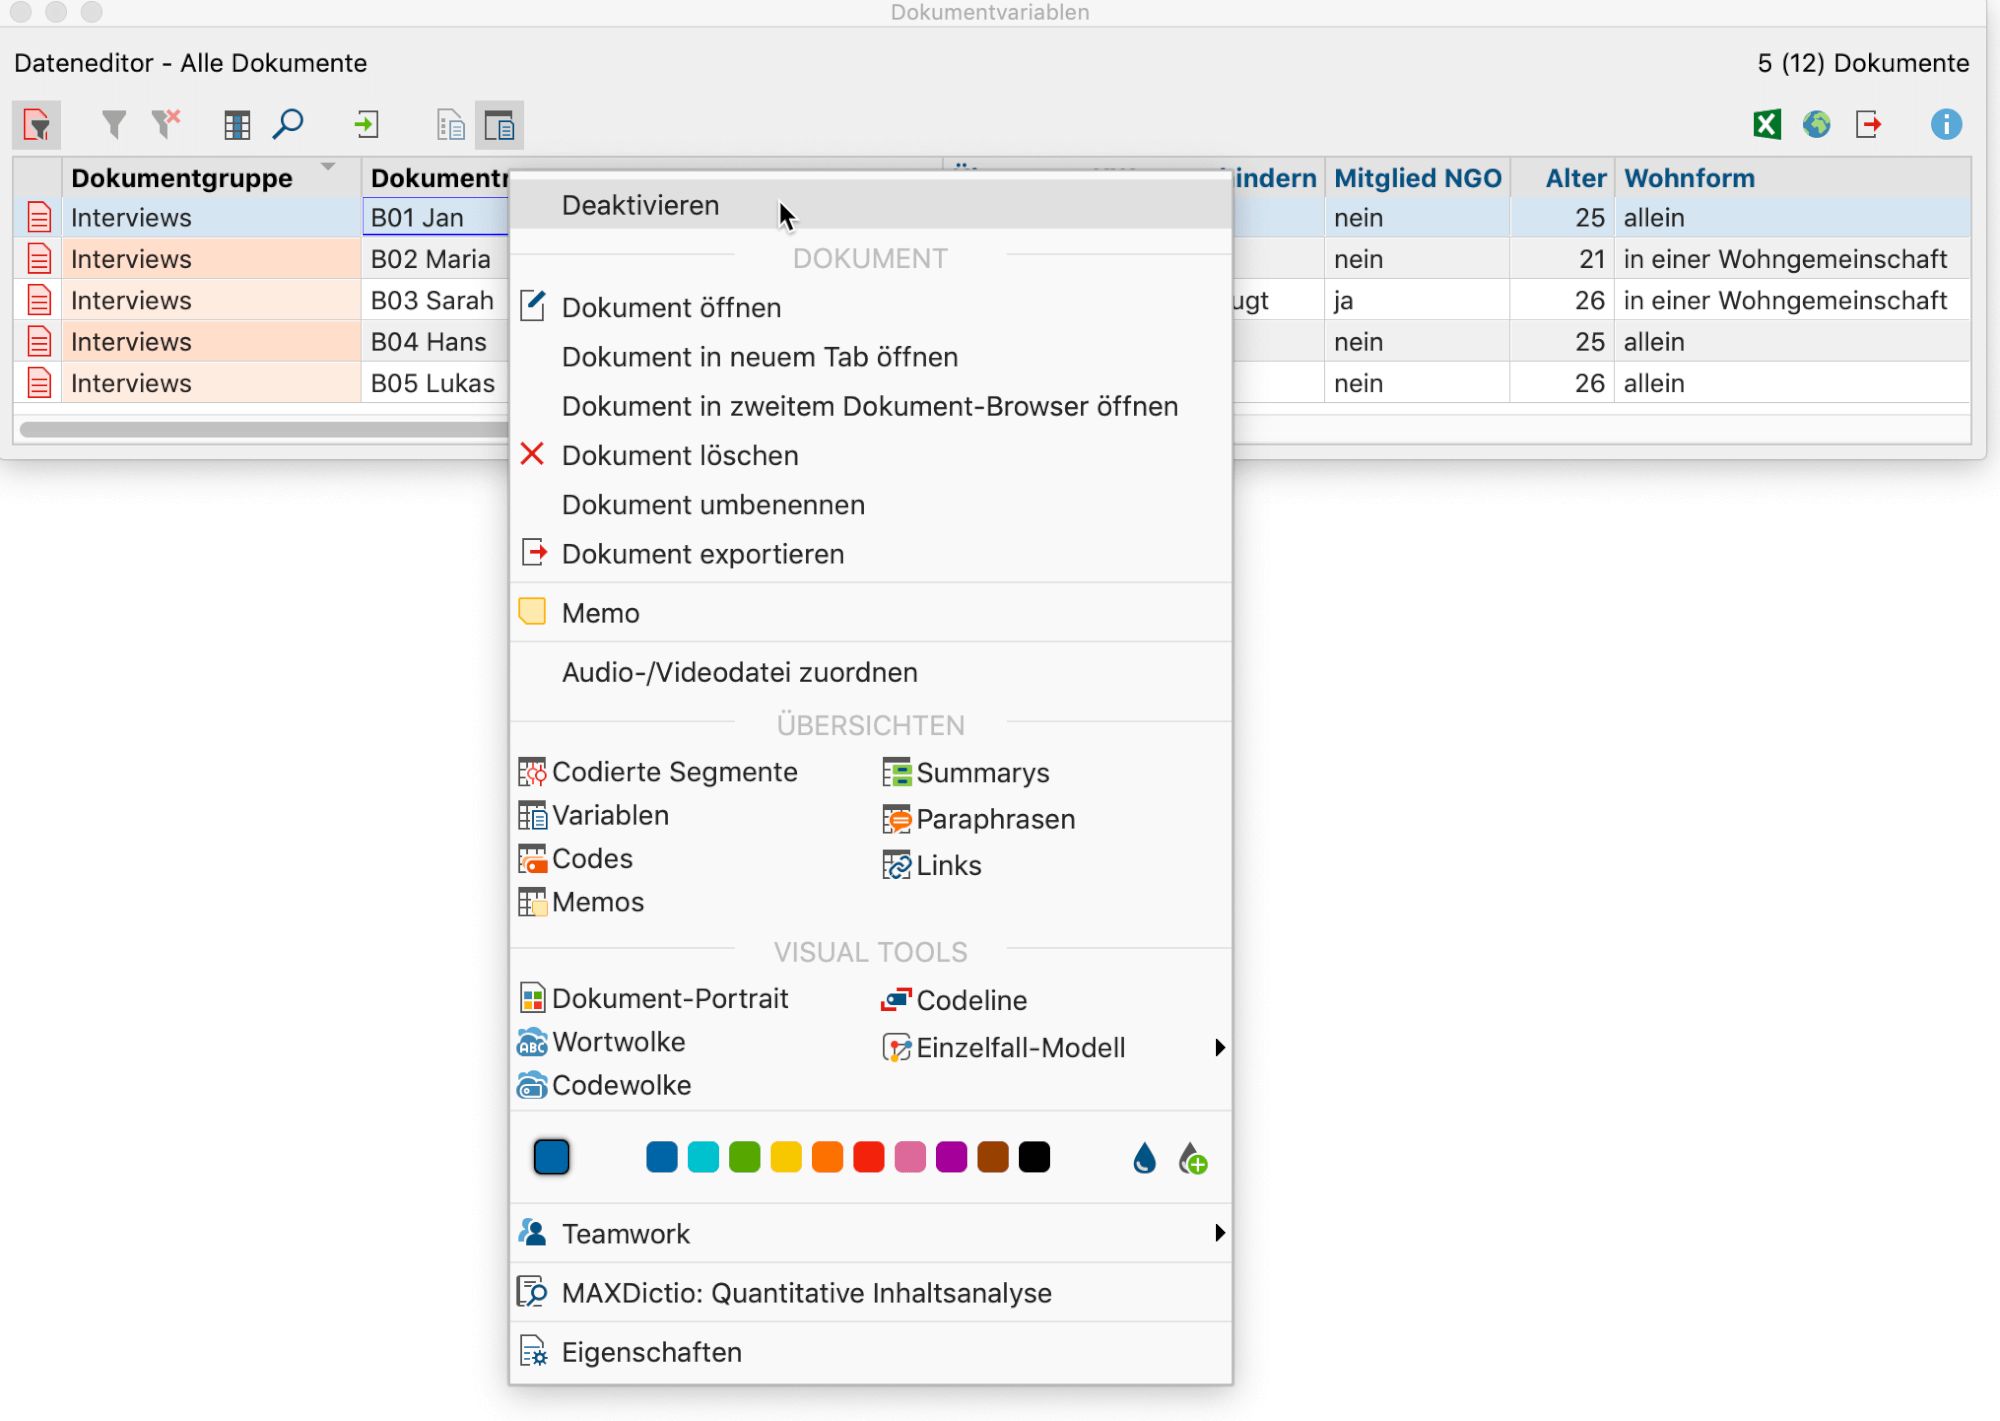Open the Memo menu entry
The image size is (2000, 1421).
pyautogui.click(x=870, y=612)
